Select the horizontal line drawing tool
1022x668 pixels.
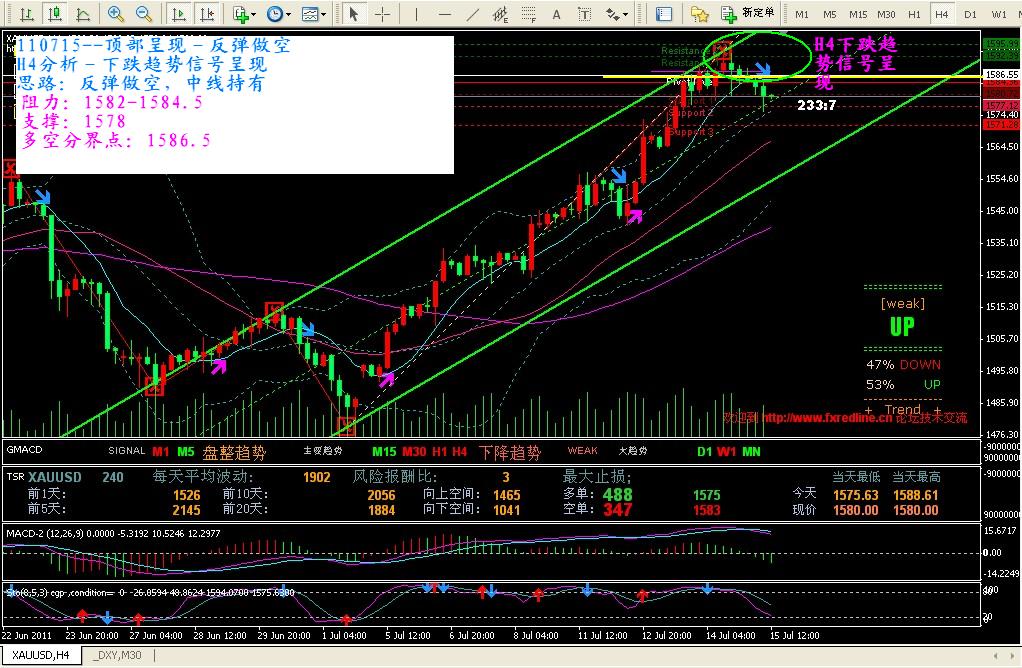pos(445,14)
